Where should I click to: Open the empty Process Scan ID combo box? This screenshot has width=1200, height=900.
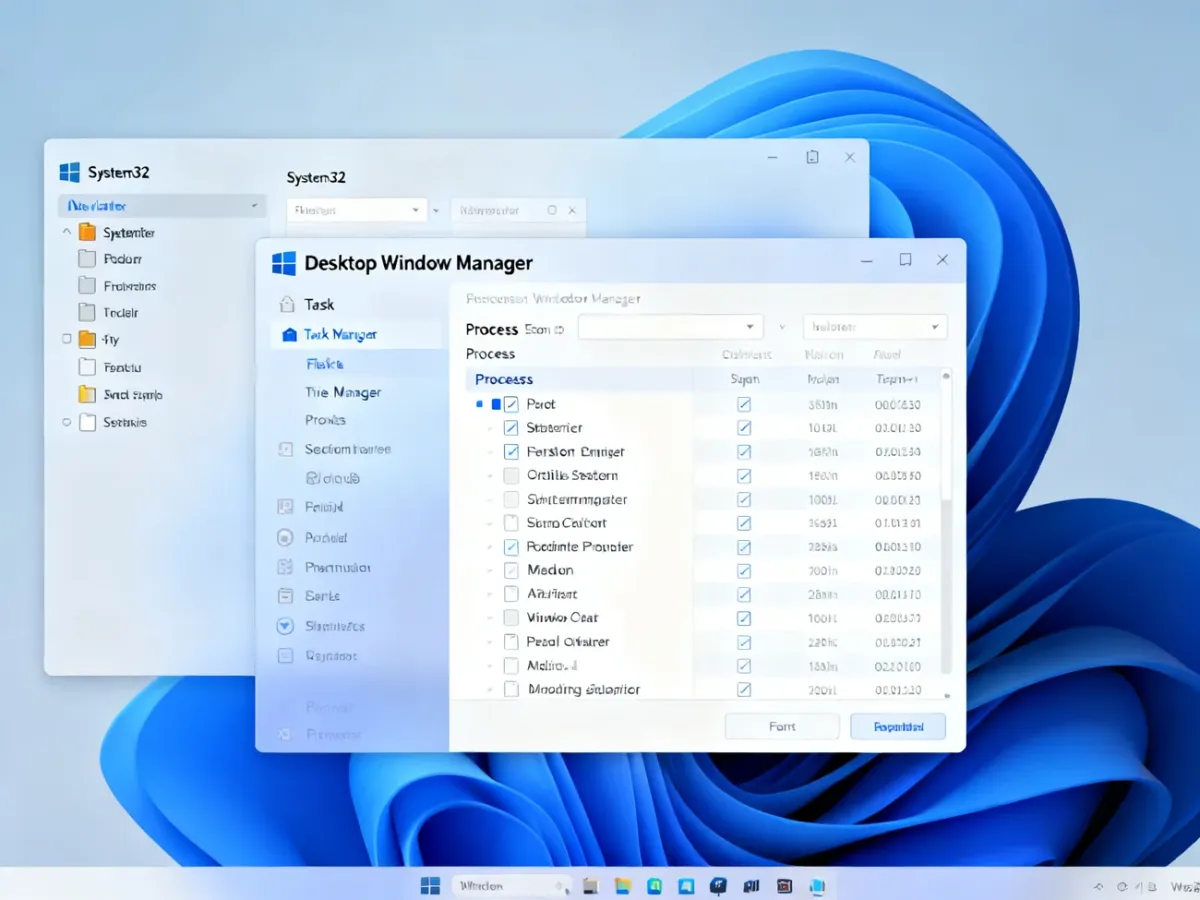point(671,327)
